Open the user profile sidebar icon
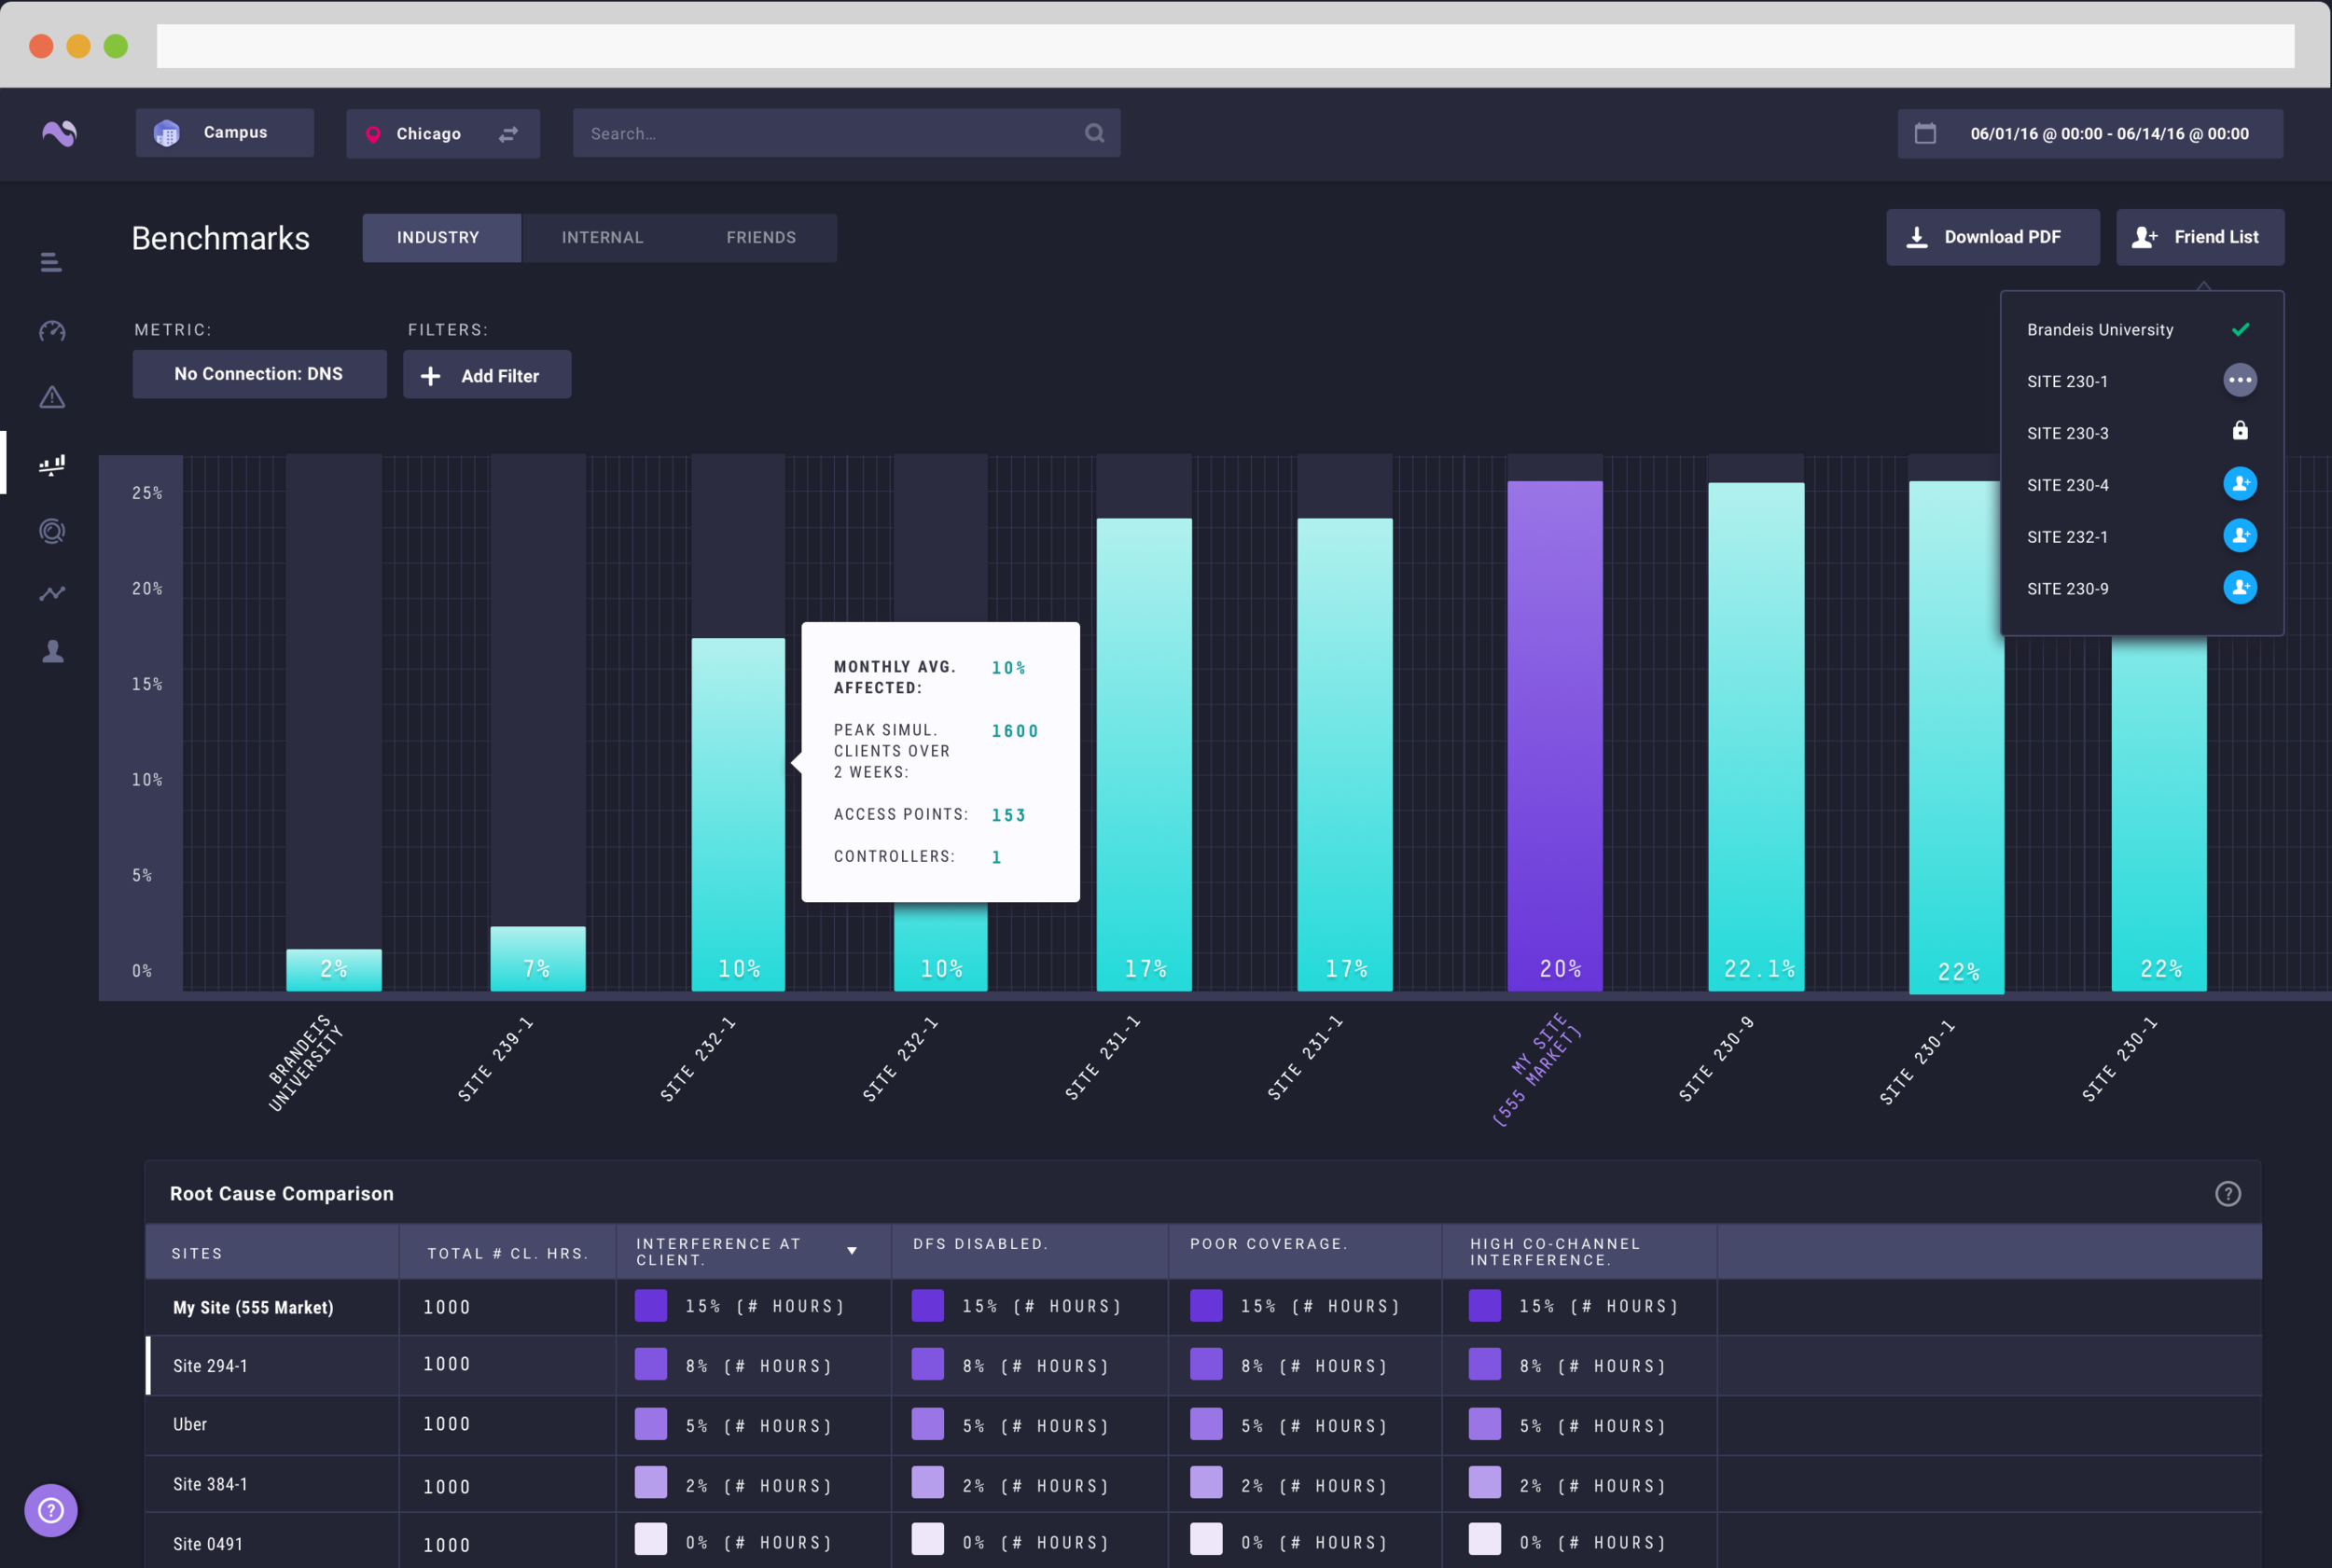Screen dimensions: 2332x1568 click(52, 652)
